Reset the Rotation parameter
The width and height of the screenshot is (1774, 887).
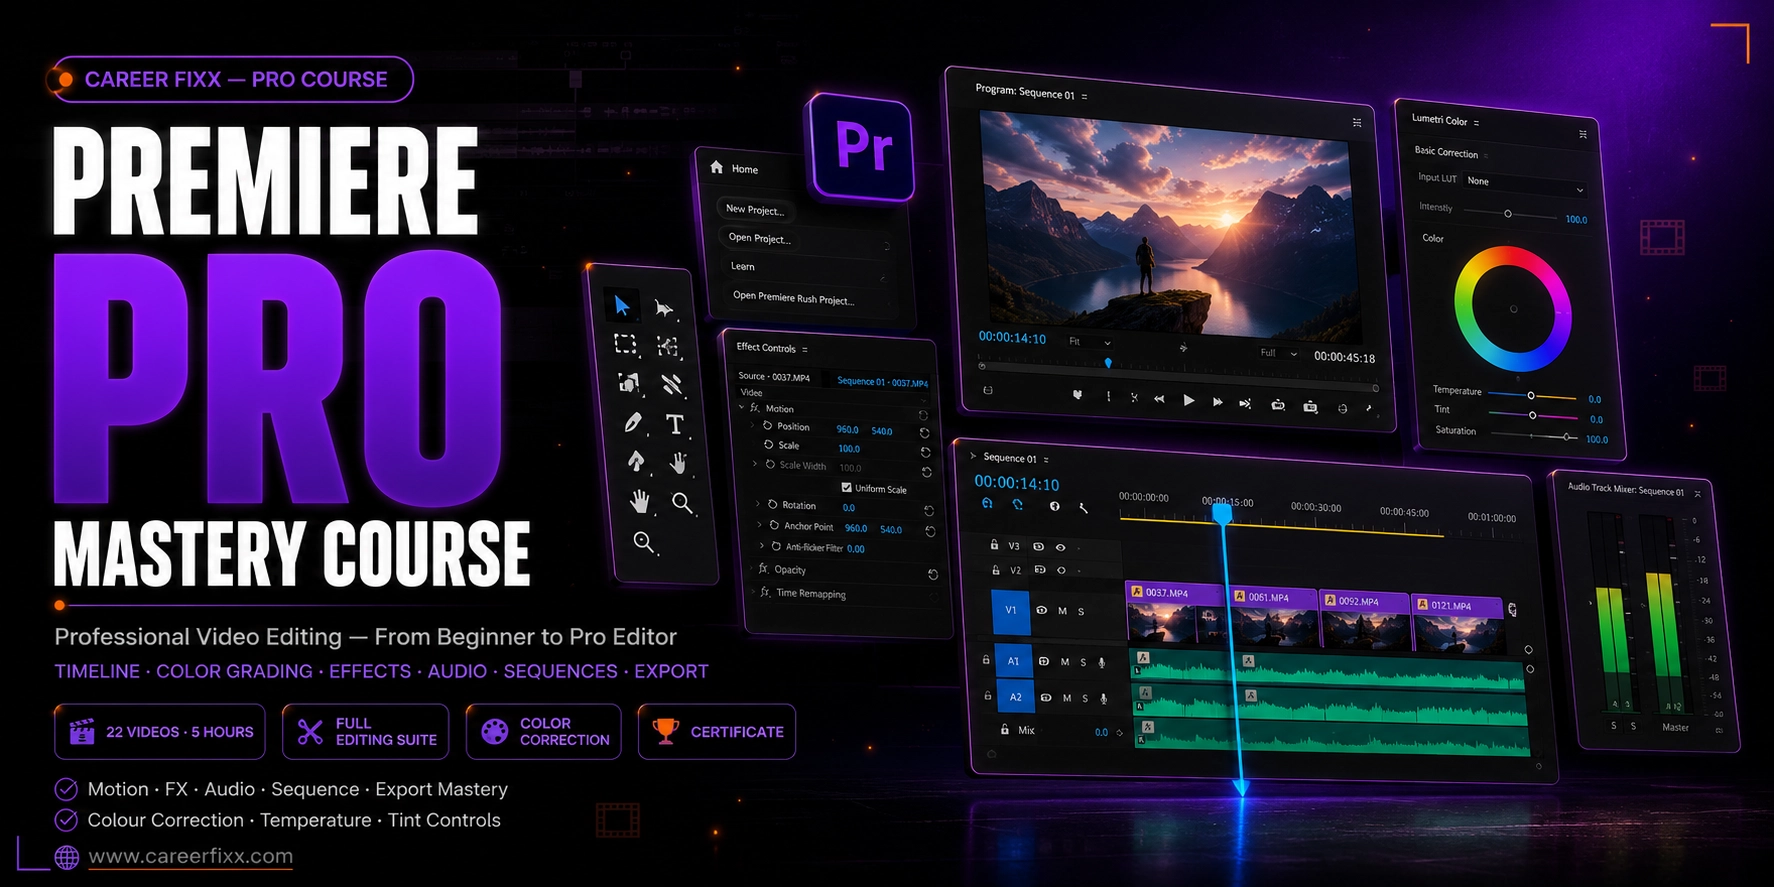pos(929,511)
